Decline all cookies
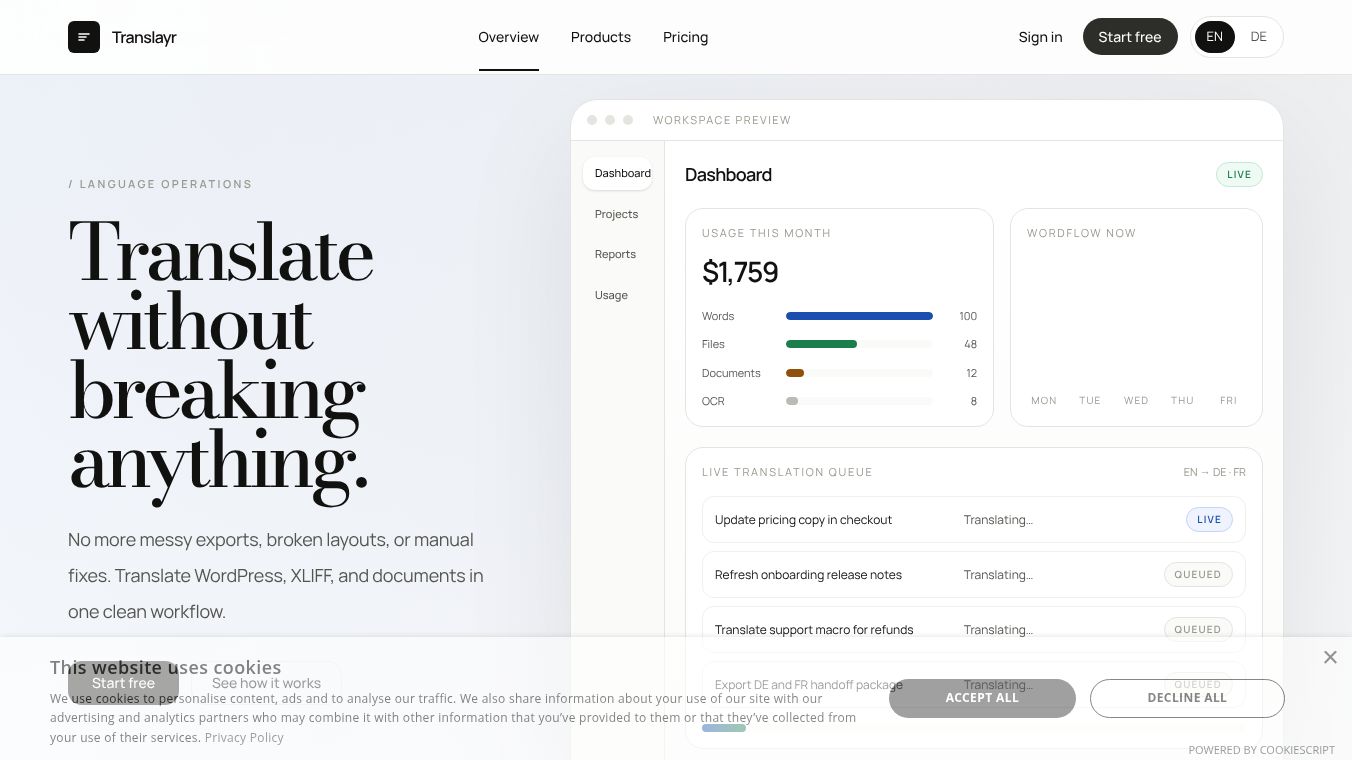Viewport: 1352px width, 760px height. [1186, 698]
